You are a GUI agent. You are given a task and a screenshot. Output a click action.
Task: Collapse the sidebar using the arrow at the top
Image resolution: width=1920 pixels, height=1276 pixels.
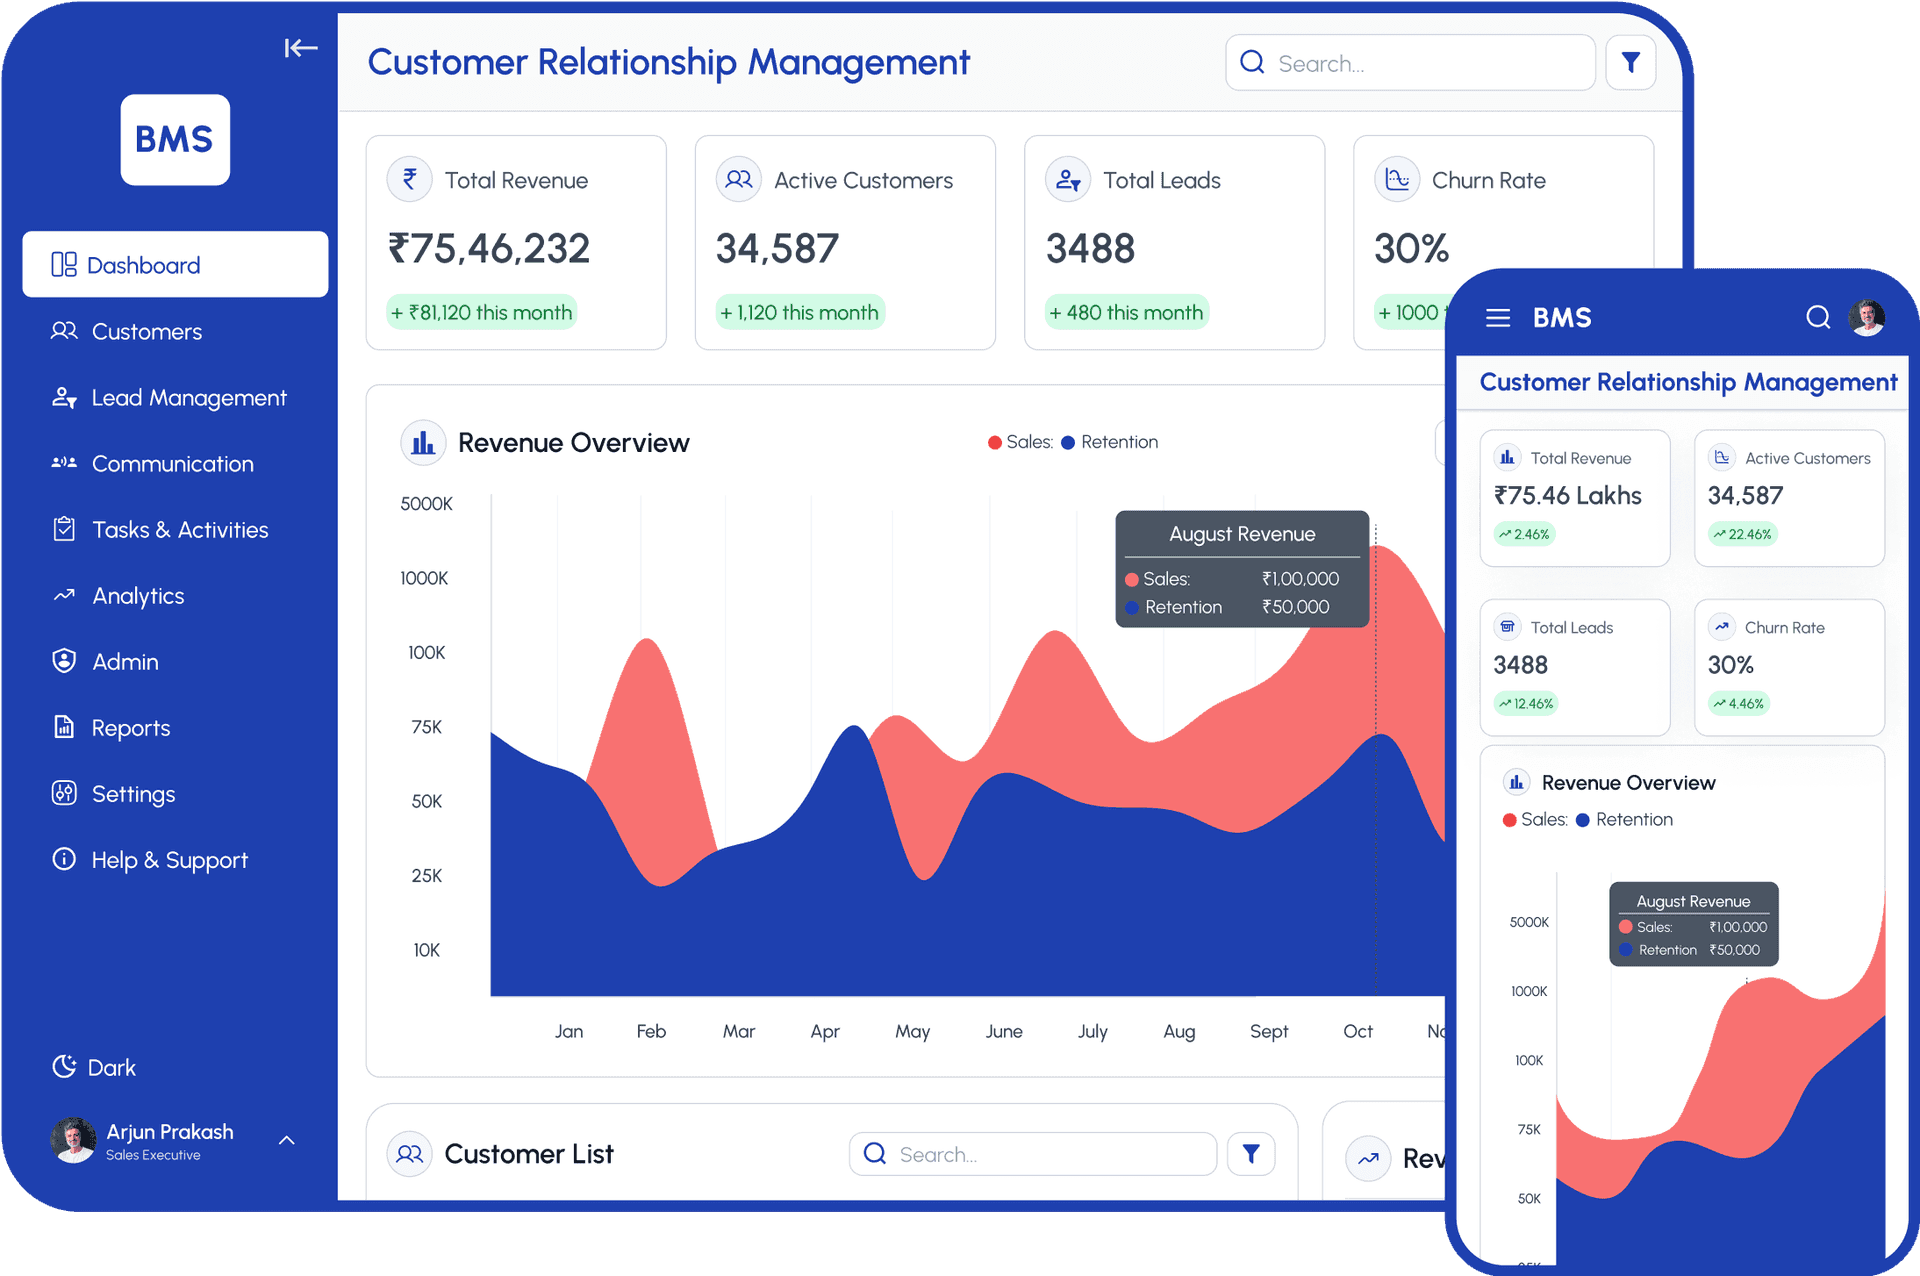click(300, 47)
